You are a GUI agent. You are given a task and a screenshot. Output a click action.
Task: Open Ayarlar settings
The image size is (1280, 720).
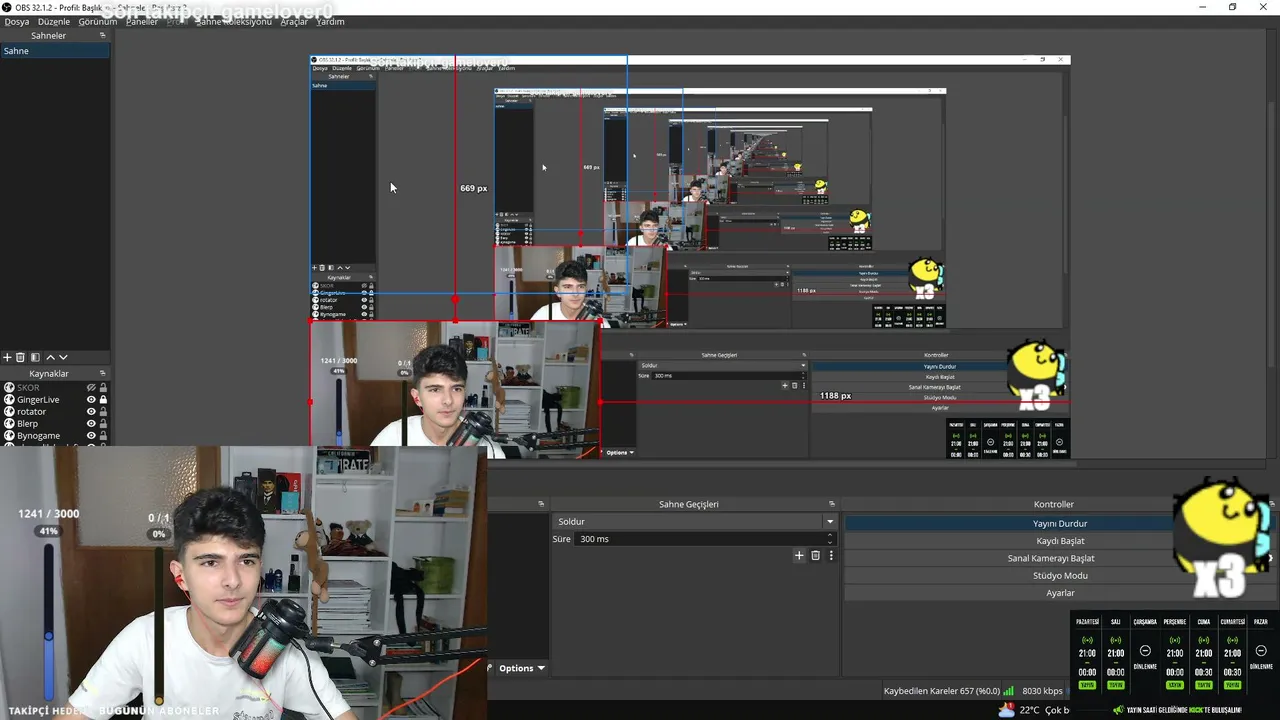pyautogui.click(x=1060, y=593)
